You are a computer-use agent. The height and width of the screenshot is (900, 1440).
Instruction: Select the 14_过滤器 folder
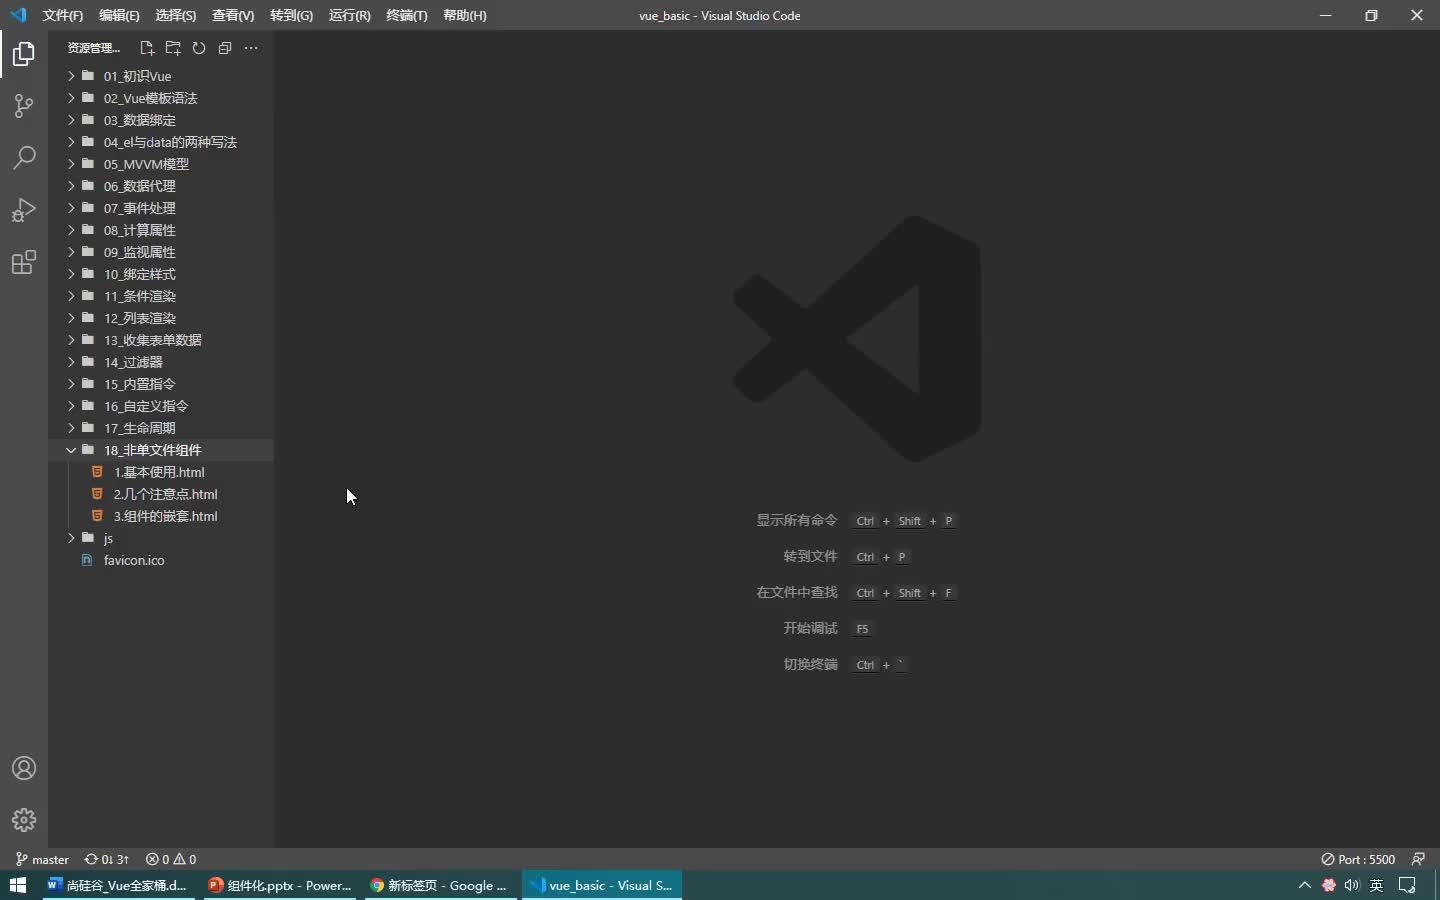point(161,362)
